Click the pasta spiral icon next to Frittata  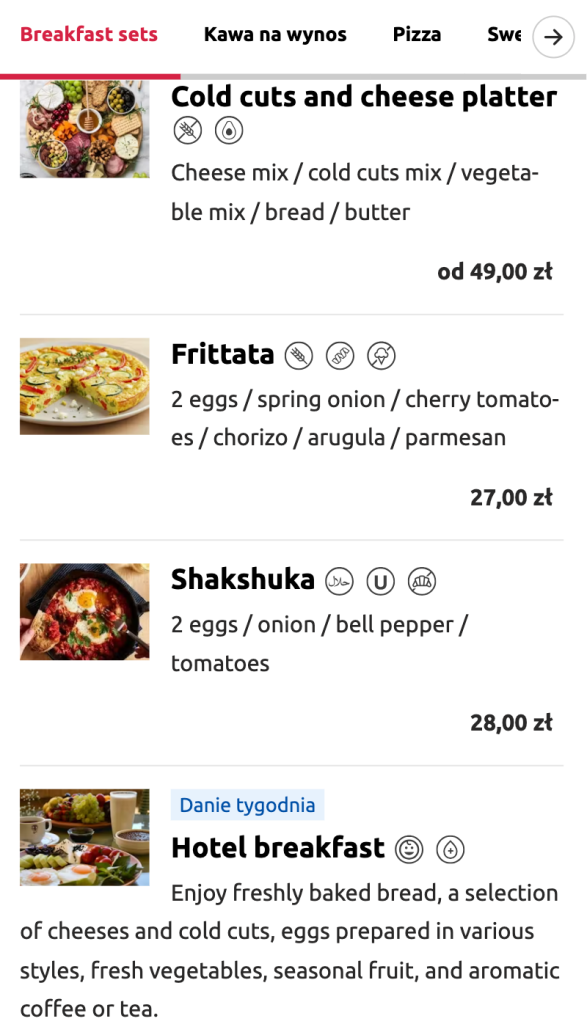coord(338,355)
